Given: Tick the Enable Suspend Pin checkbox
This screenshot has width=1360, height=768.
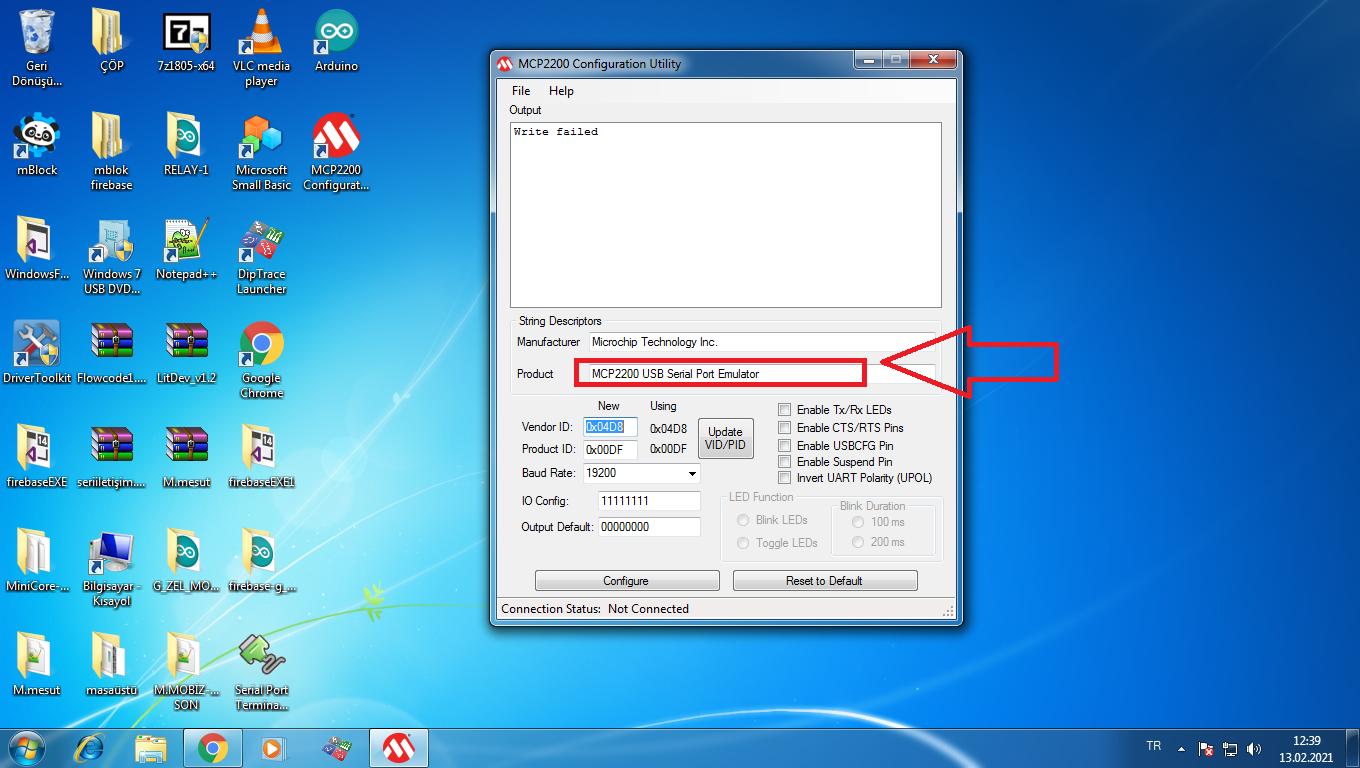Looking at the screenshot, I should pos(785,462).
